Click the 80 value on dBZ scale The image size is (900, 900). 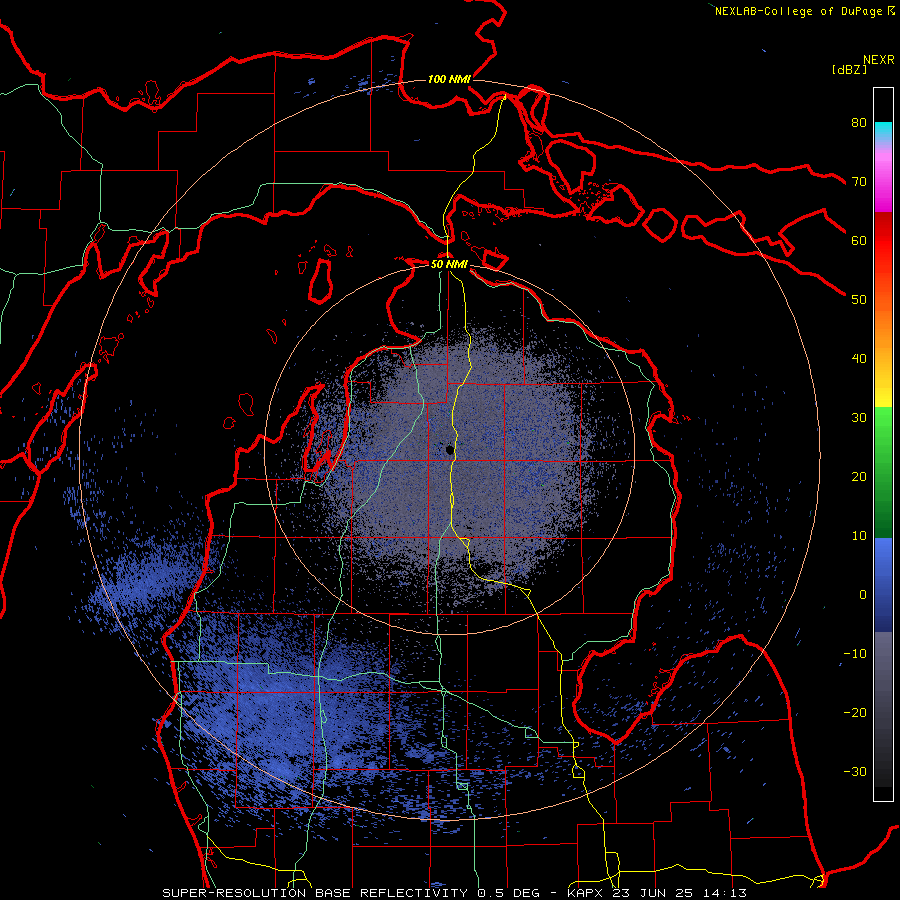pos(859,122)
